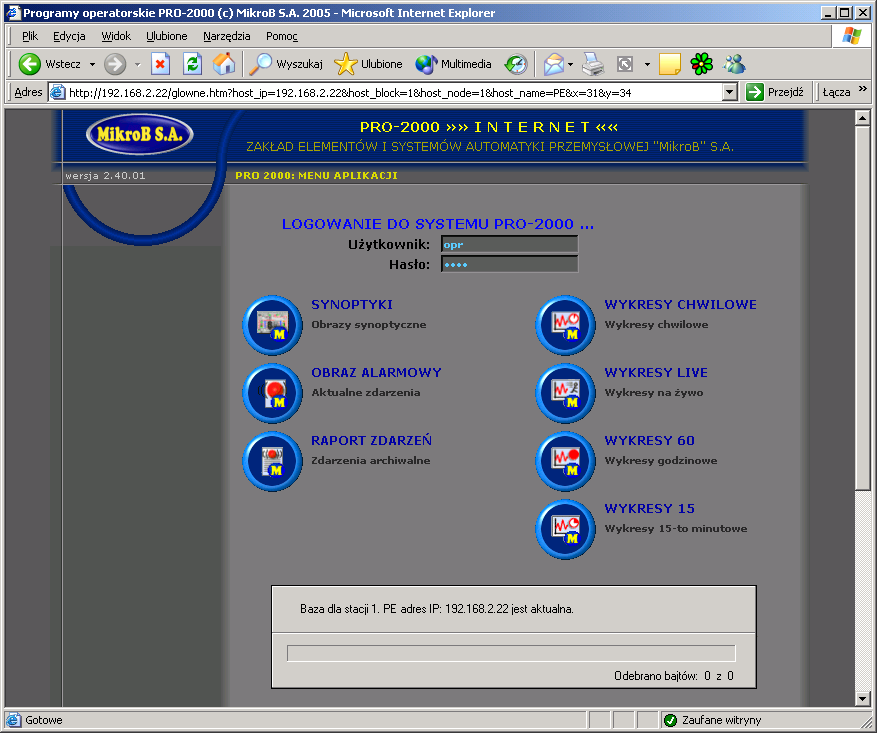
Task: Expand the mail options dropdown arrow
Action: point(570,64)
